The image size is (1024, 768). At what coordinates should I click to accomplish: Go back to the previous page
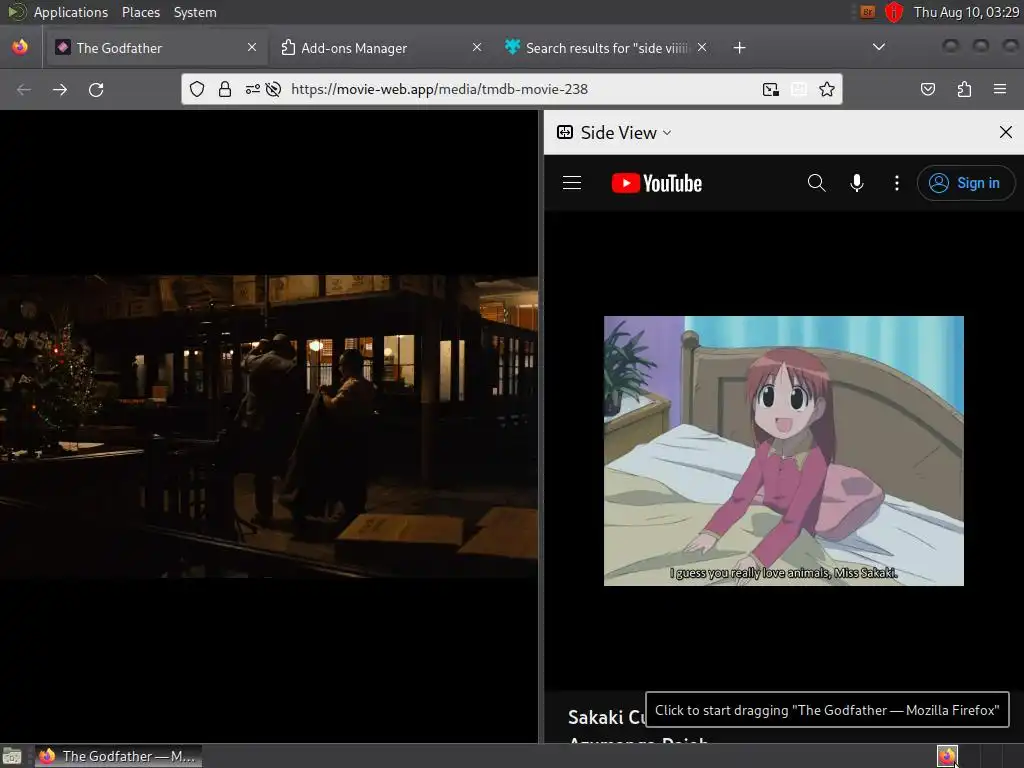point(24,89)
